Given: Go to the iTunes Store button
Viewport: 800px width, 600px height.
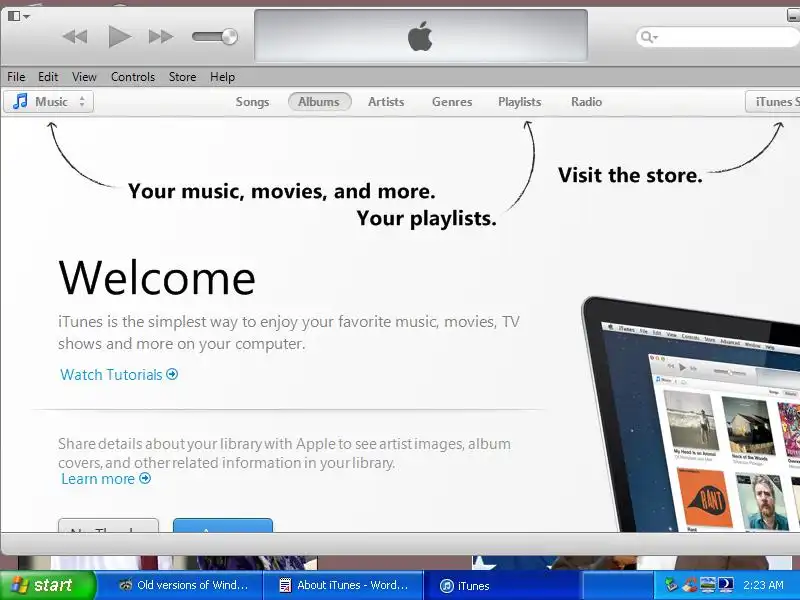Looking at the screenshot, I should coord(772,102).
